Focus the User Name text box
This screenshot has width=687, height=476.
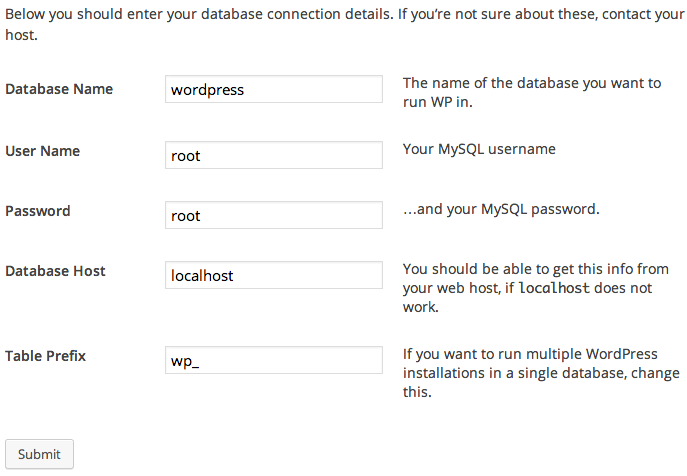click(x=273, y=155)
